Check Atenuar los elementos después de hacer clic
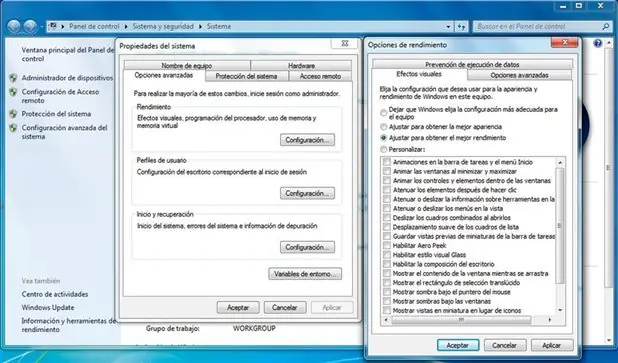This screenshot has width=618, height=363. pos(387,190)
